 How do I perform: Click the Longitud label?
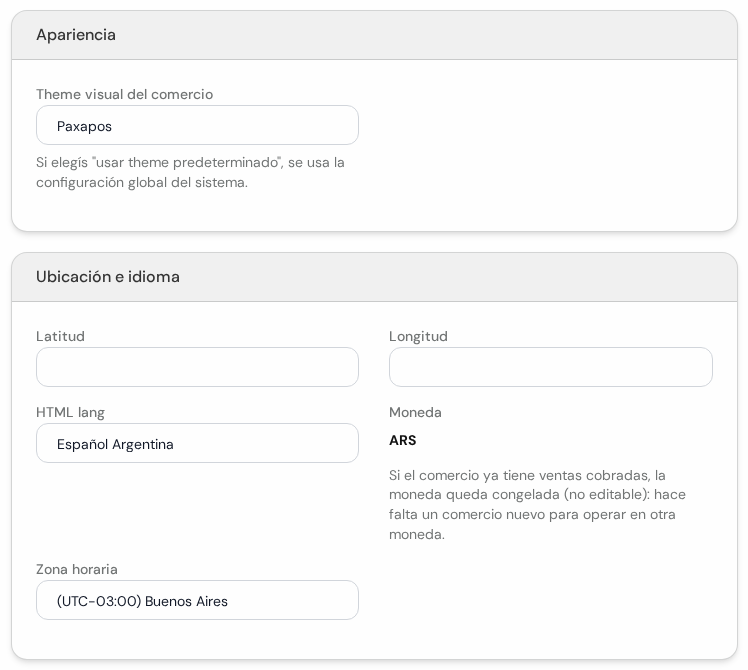pyautogui.click(x=418, y=336)
